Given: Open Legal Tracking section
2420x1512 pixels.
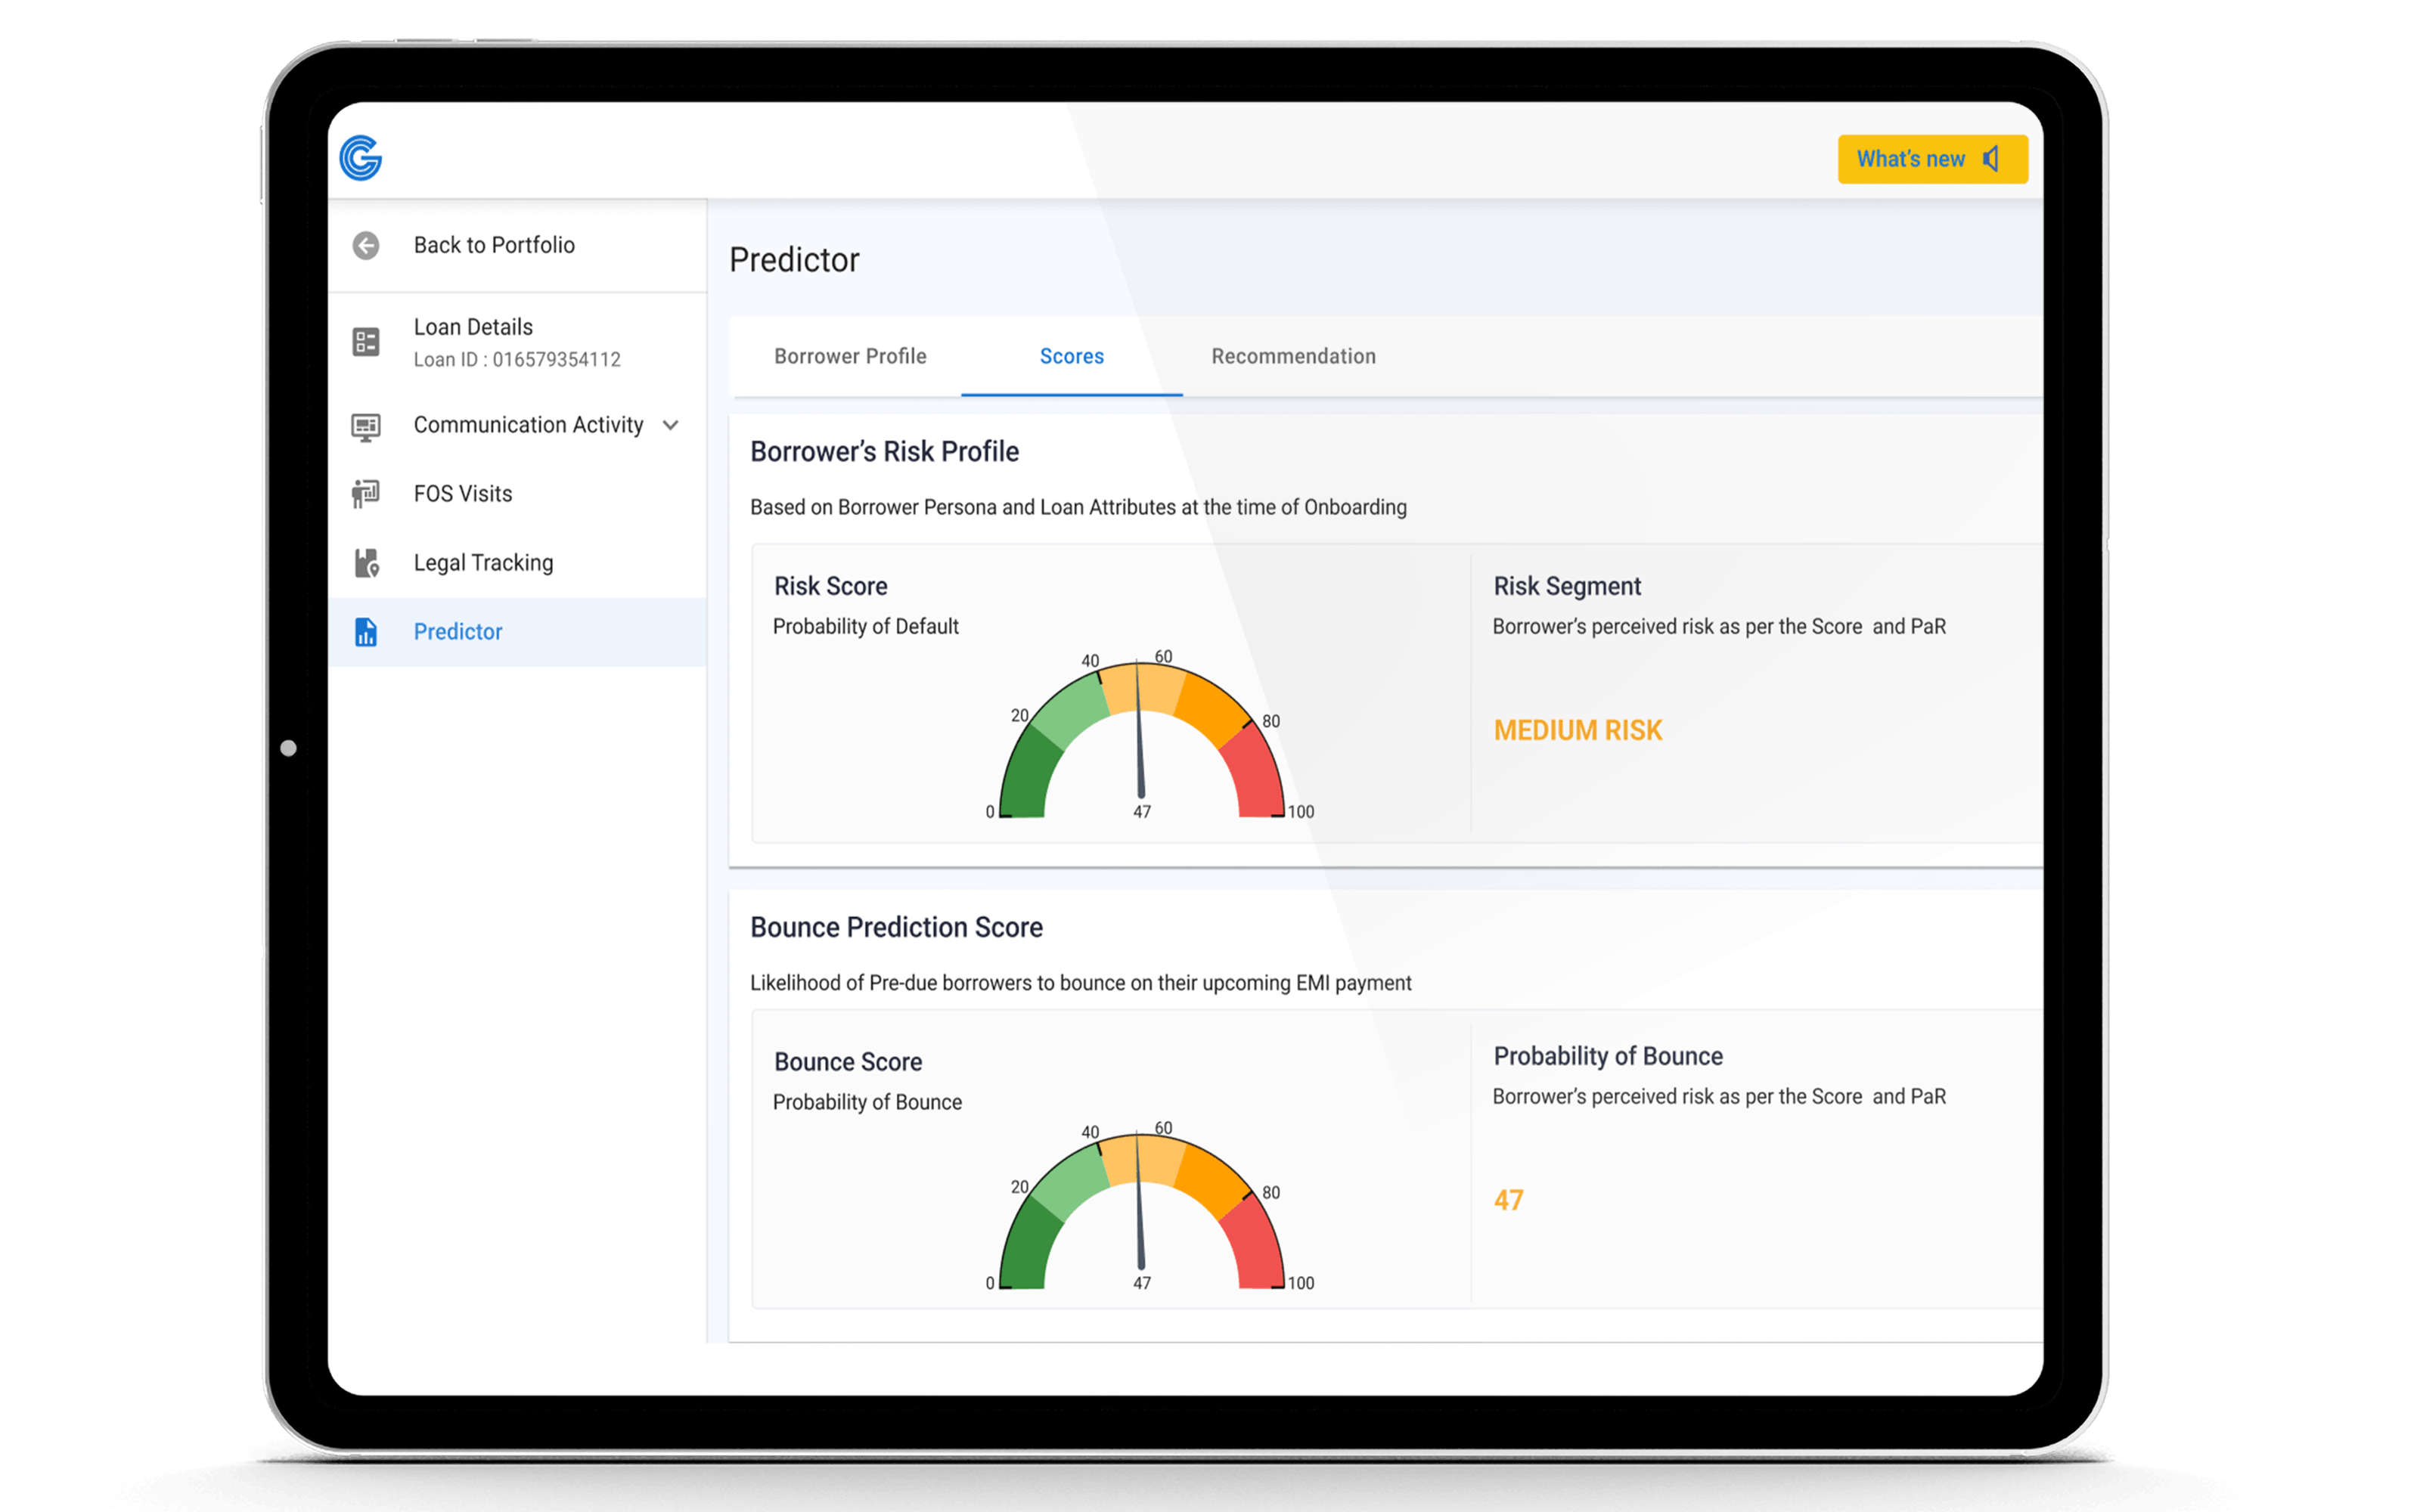Looking at the screenshot, I should 483,563.
